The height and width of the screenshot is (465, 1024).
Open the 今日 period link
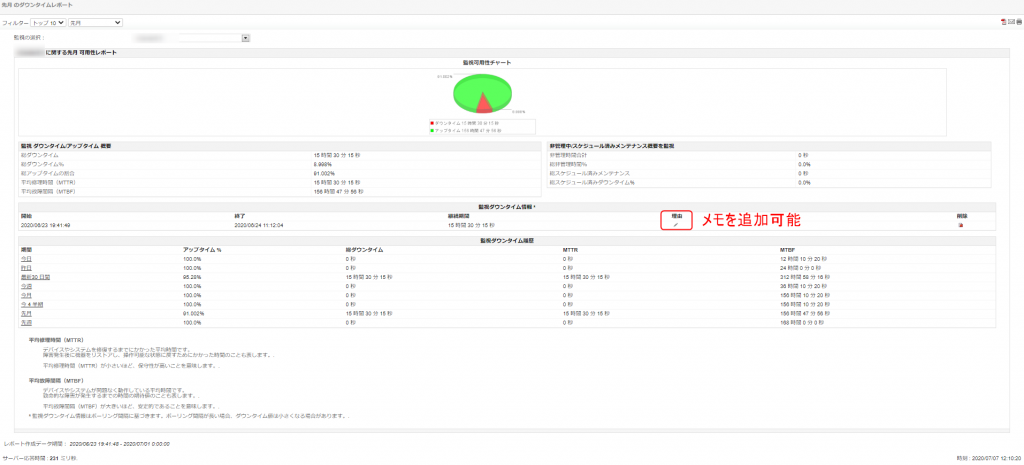26,259
